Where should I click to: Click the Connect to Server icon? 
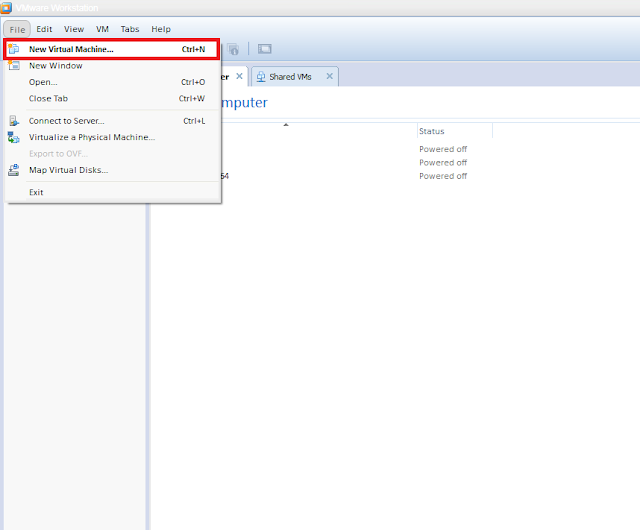(14, 121)
